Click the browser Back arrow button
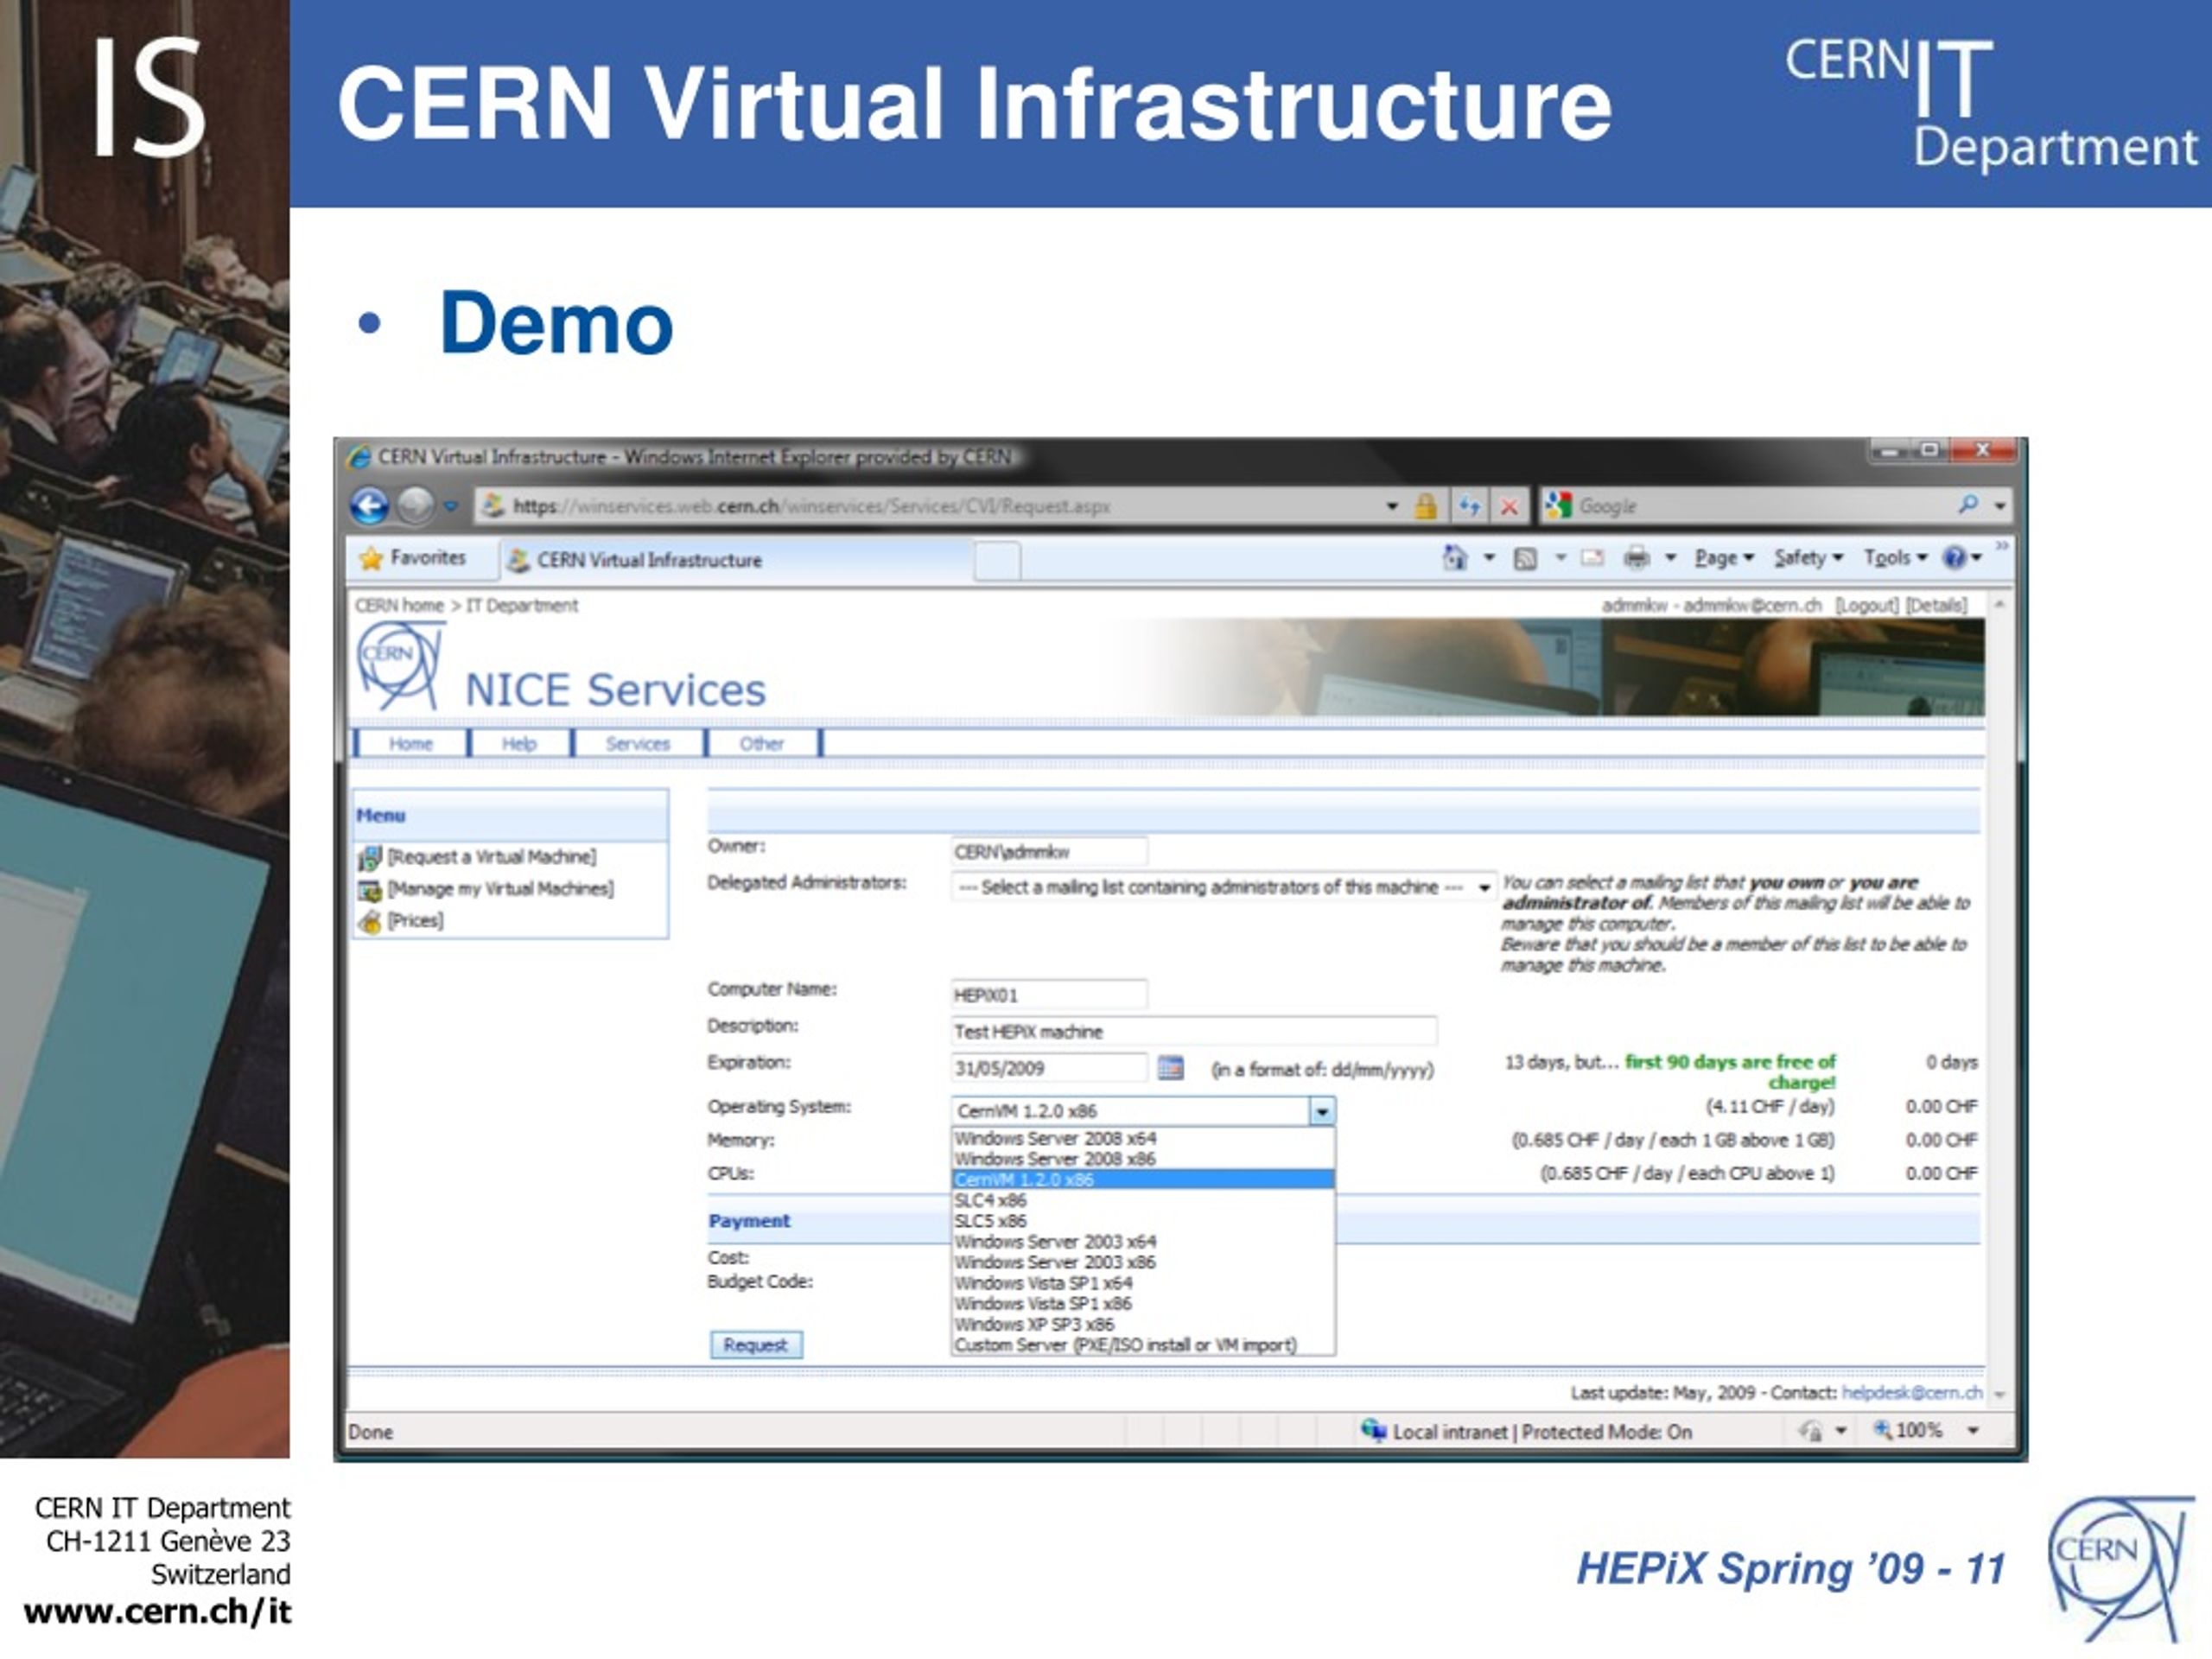Image resolution: width=2212 pixels, height=1659 pixels. click(x=369, y=506)
